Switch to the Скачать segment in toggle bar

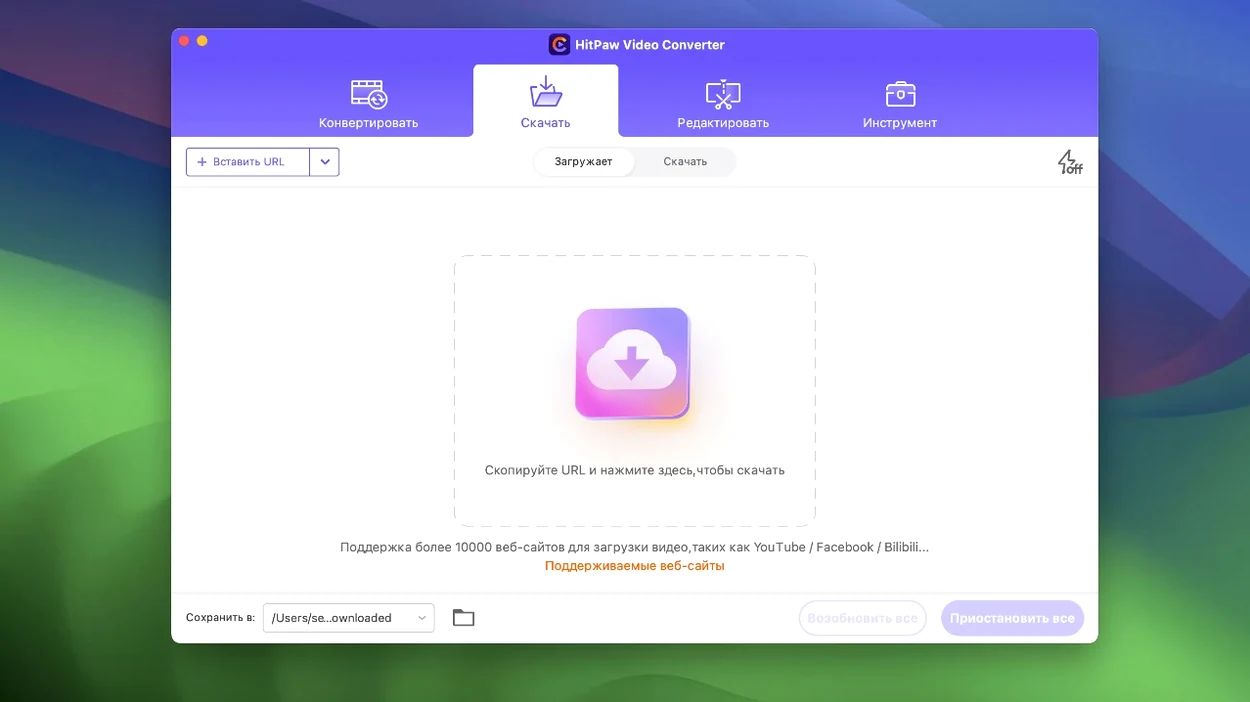pos(685,162)
